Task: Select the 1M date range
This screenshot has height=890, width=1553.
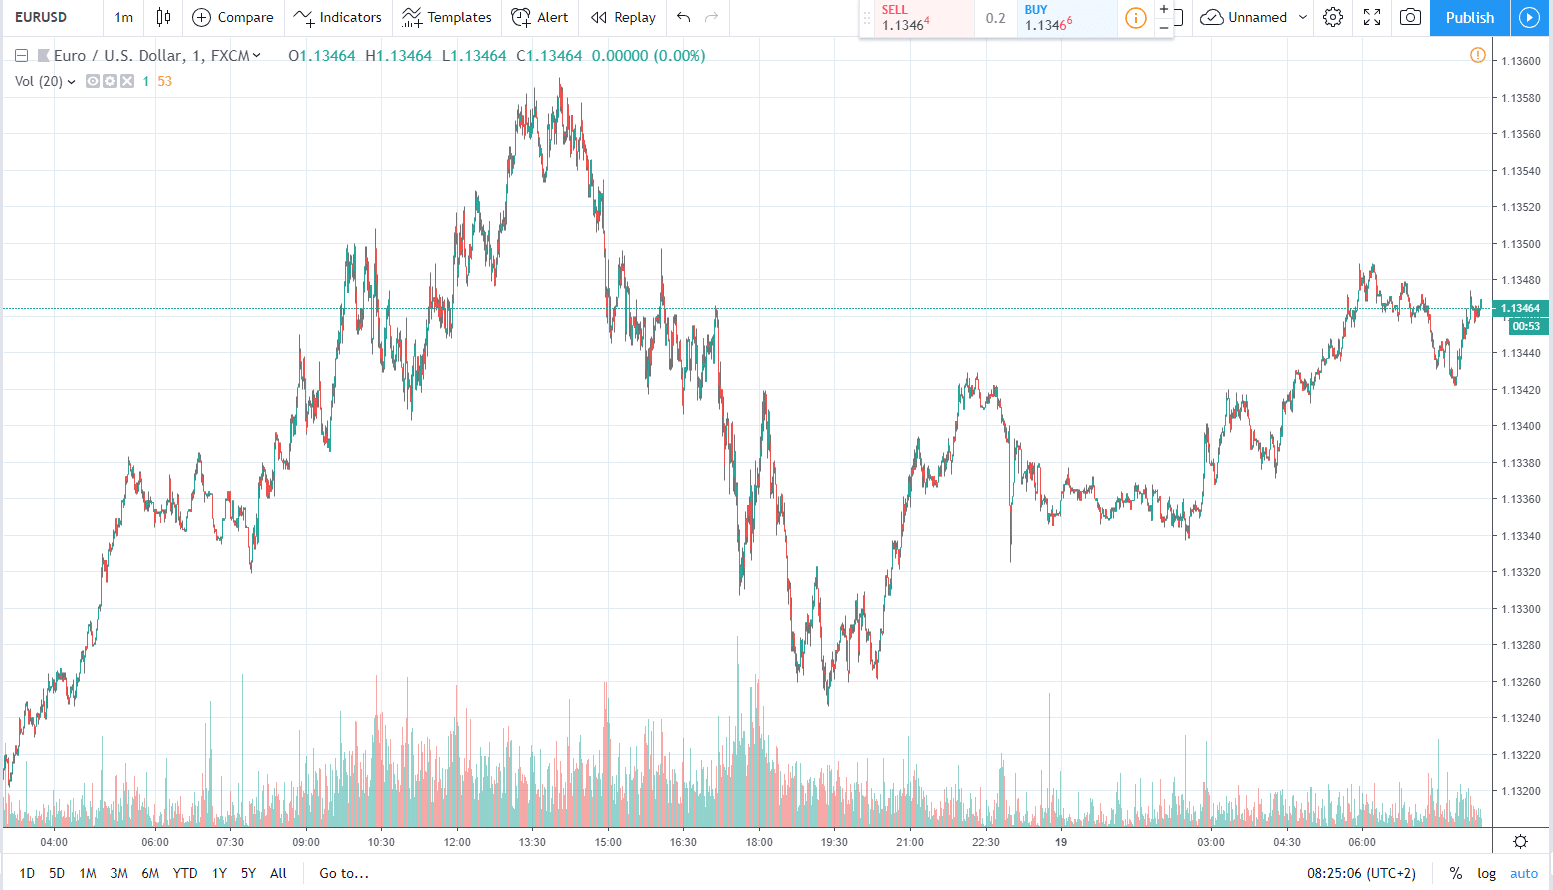Action: 88,873
